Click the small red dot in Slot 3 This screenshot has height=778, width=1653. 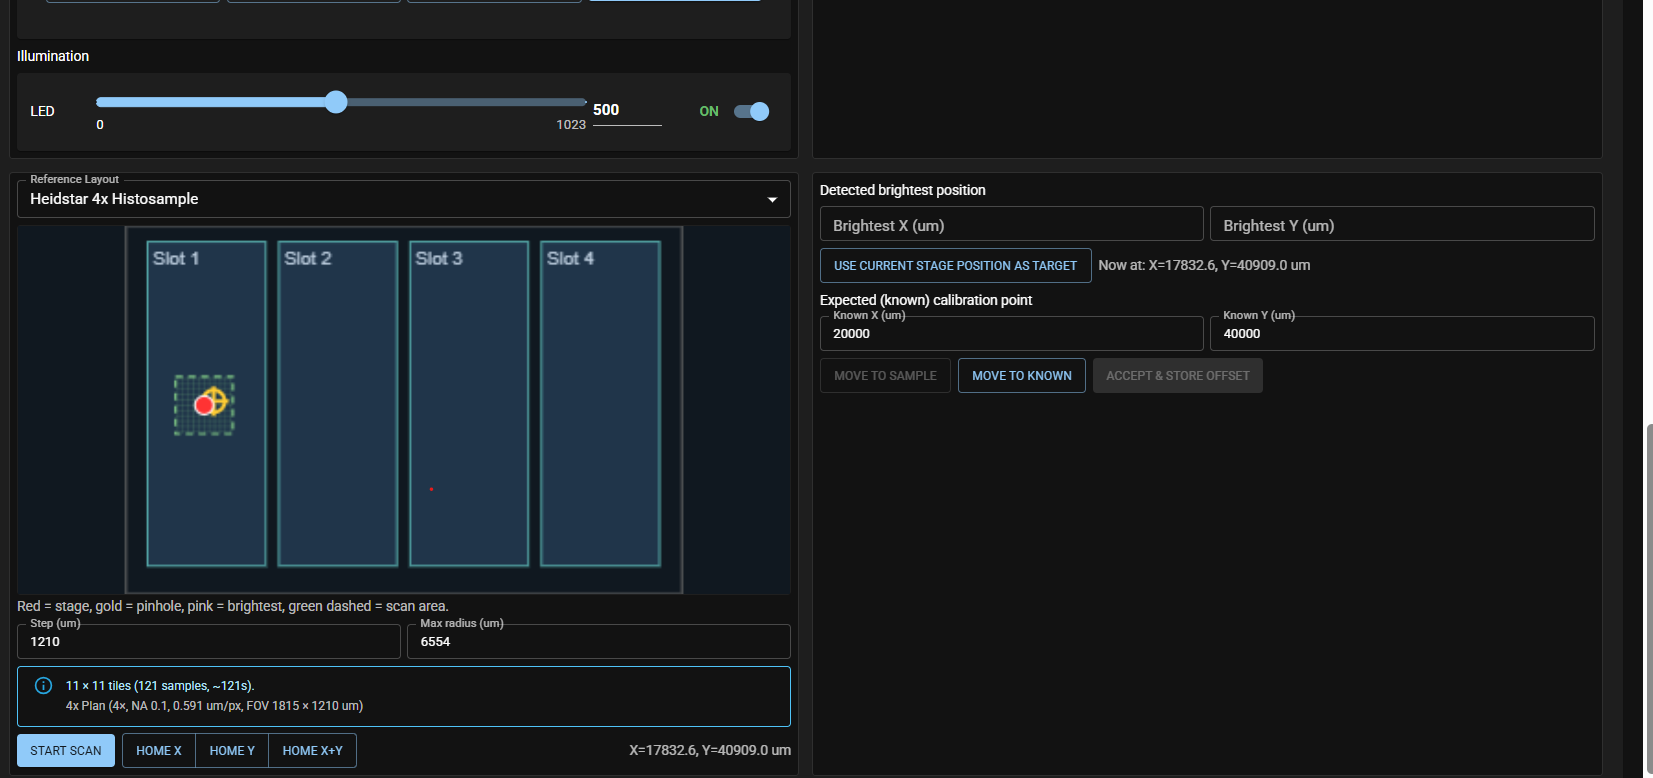pyautogui.click(x=431, y=489)
